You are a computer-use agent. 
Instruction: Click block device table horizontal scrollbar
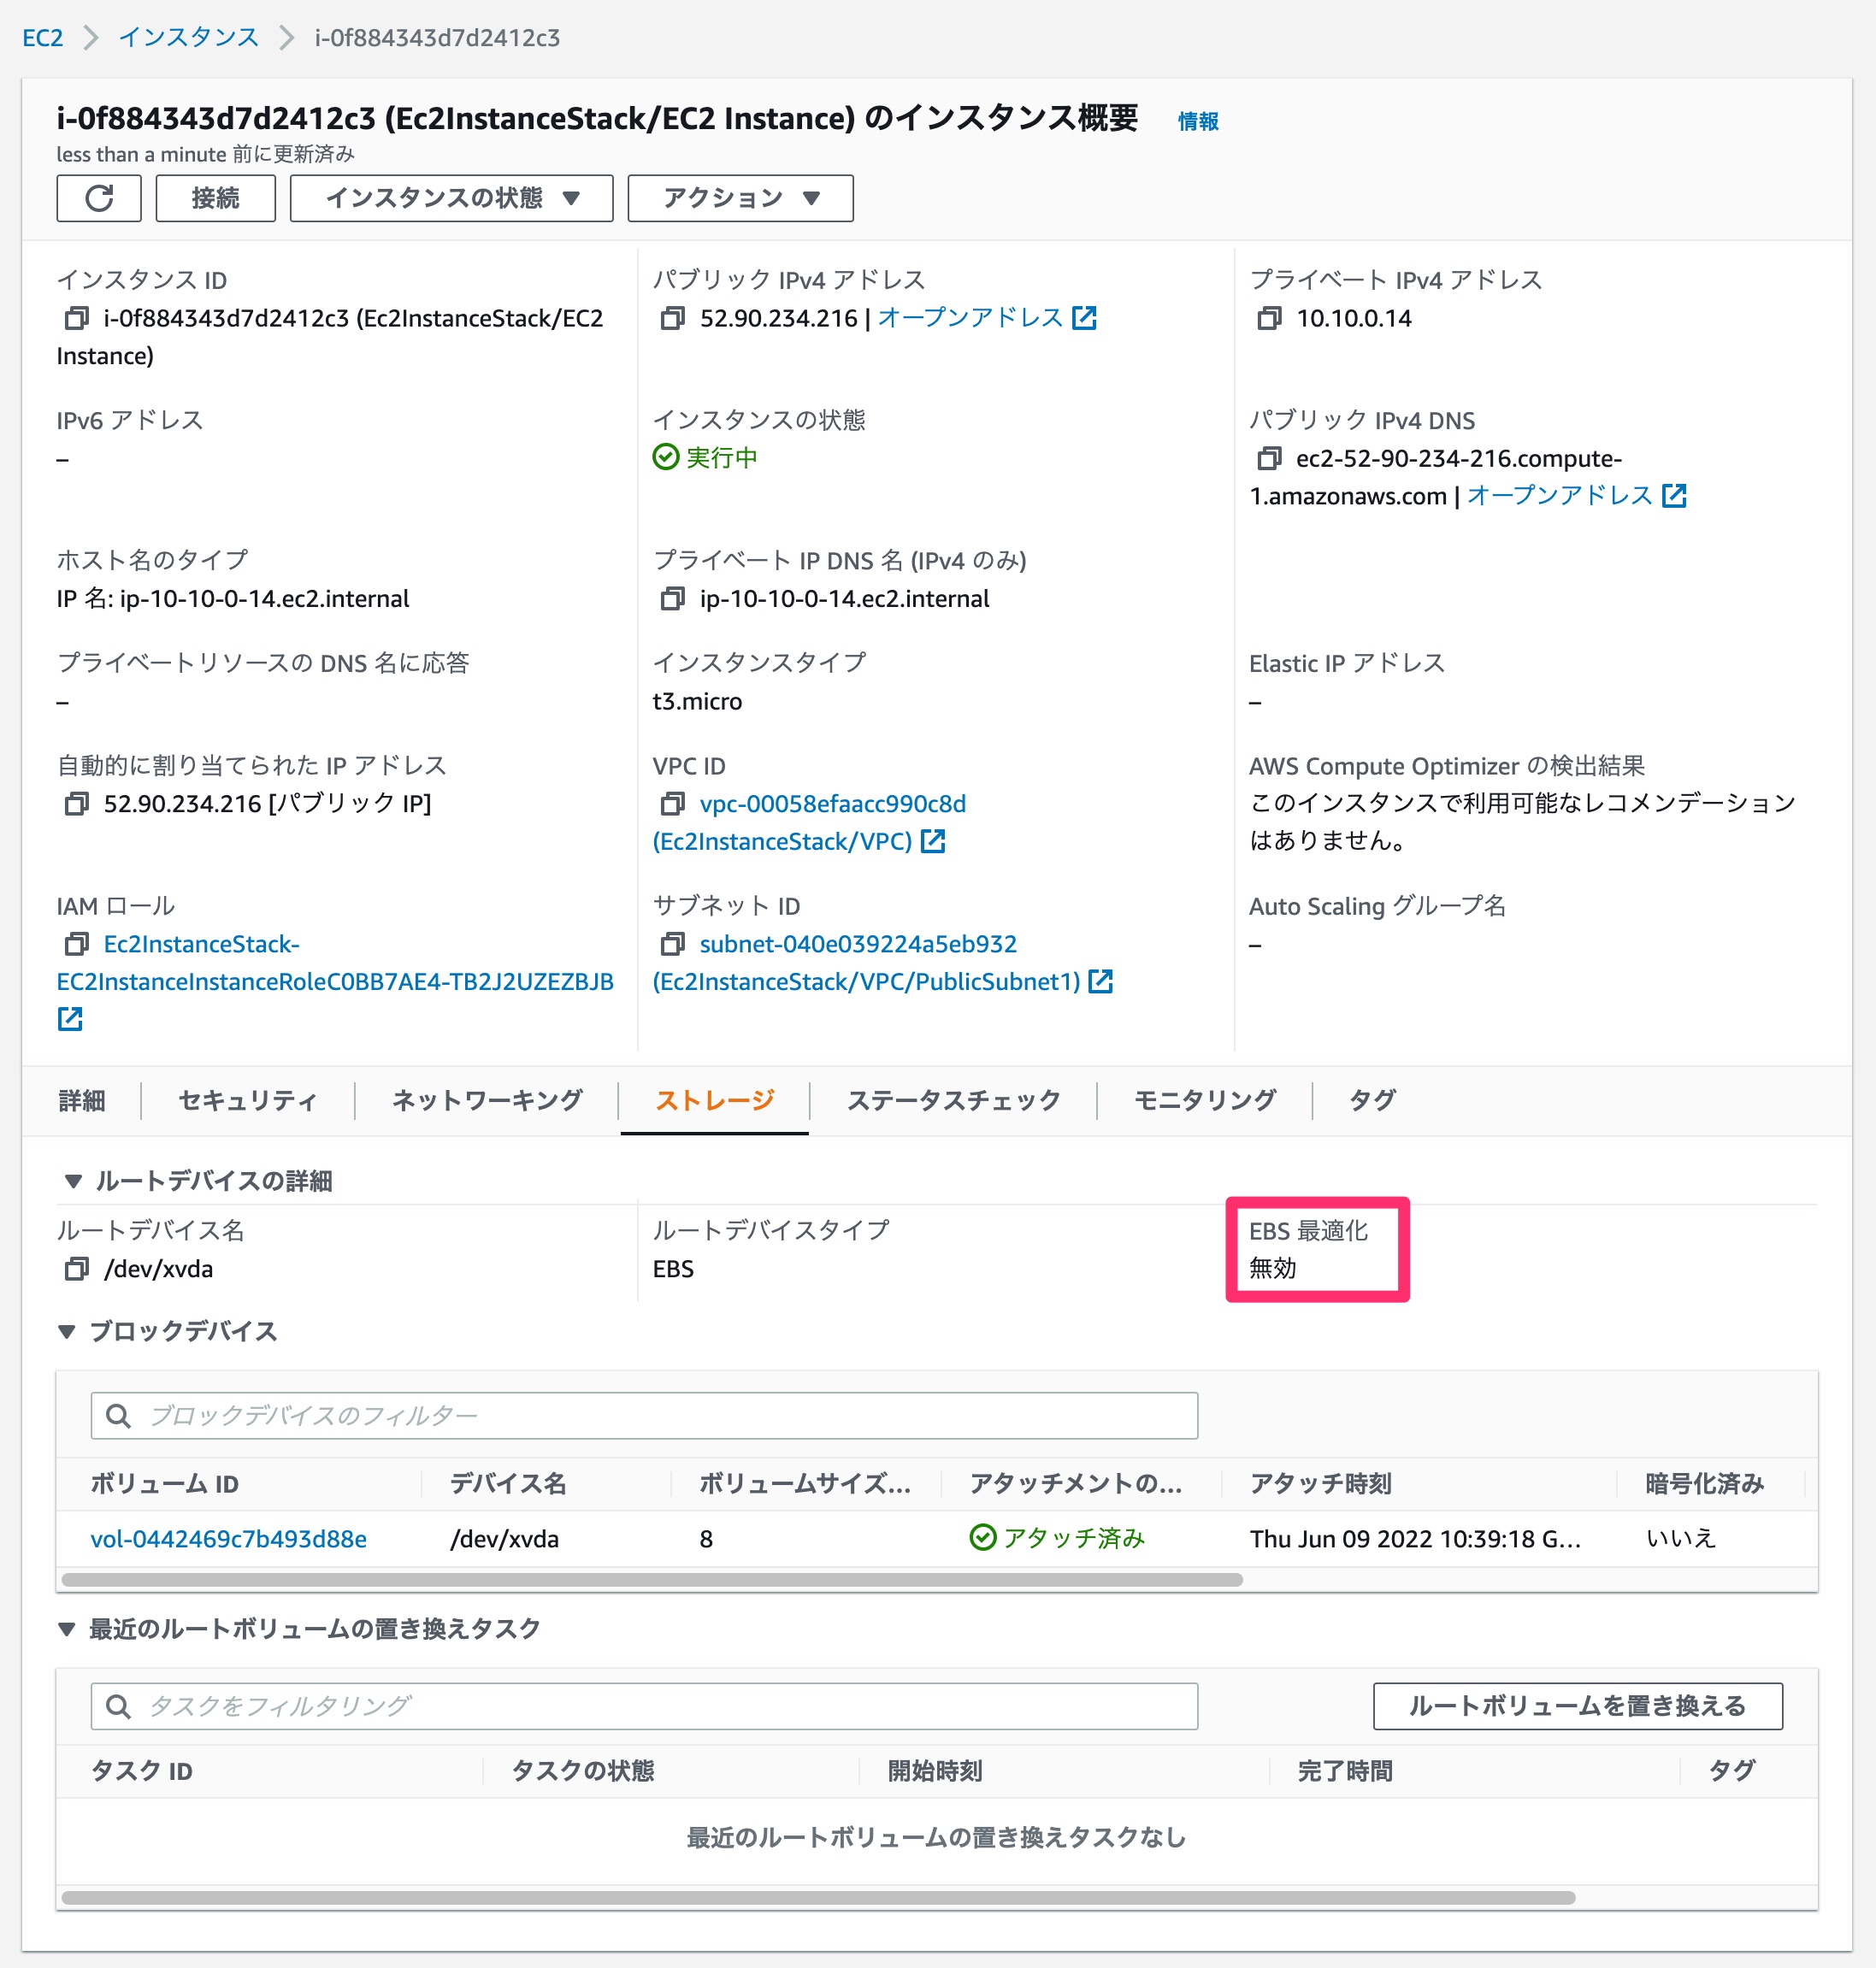pos(652,1579)
